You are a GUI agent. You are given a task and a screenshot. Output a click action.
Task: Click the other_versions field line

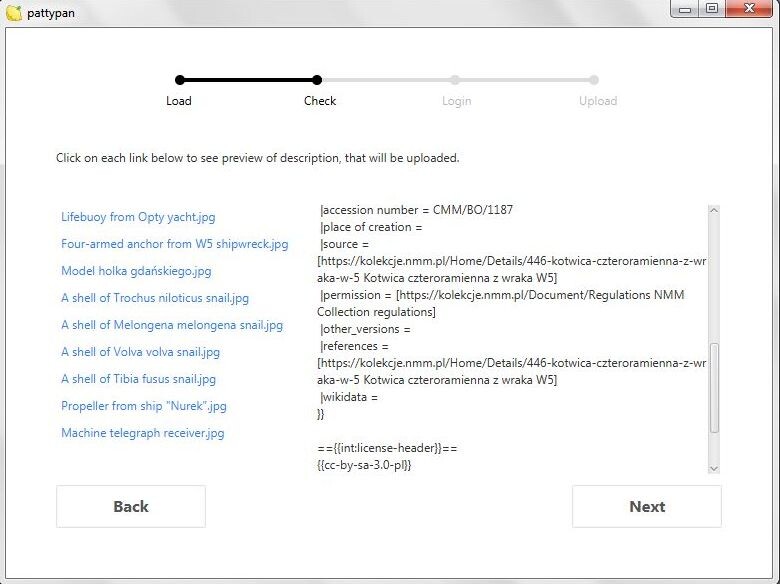(x=366, y=329)
